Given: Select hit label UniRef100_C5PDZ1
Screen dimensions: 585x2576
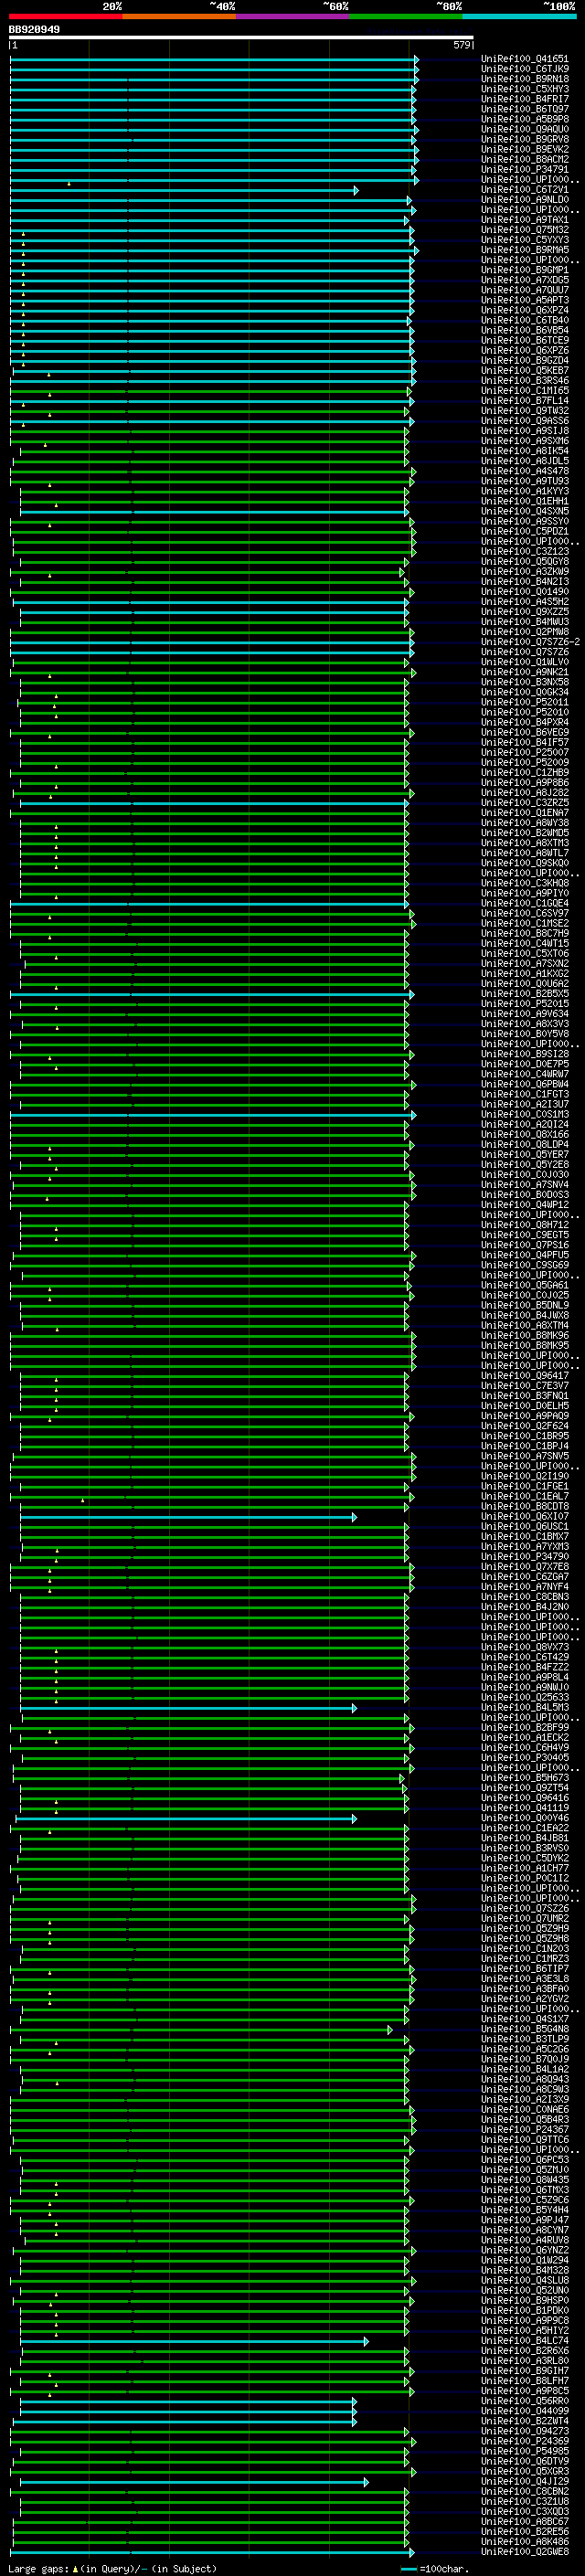Looking at the screenshot, I should point(525,531).
